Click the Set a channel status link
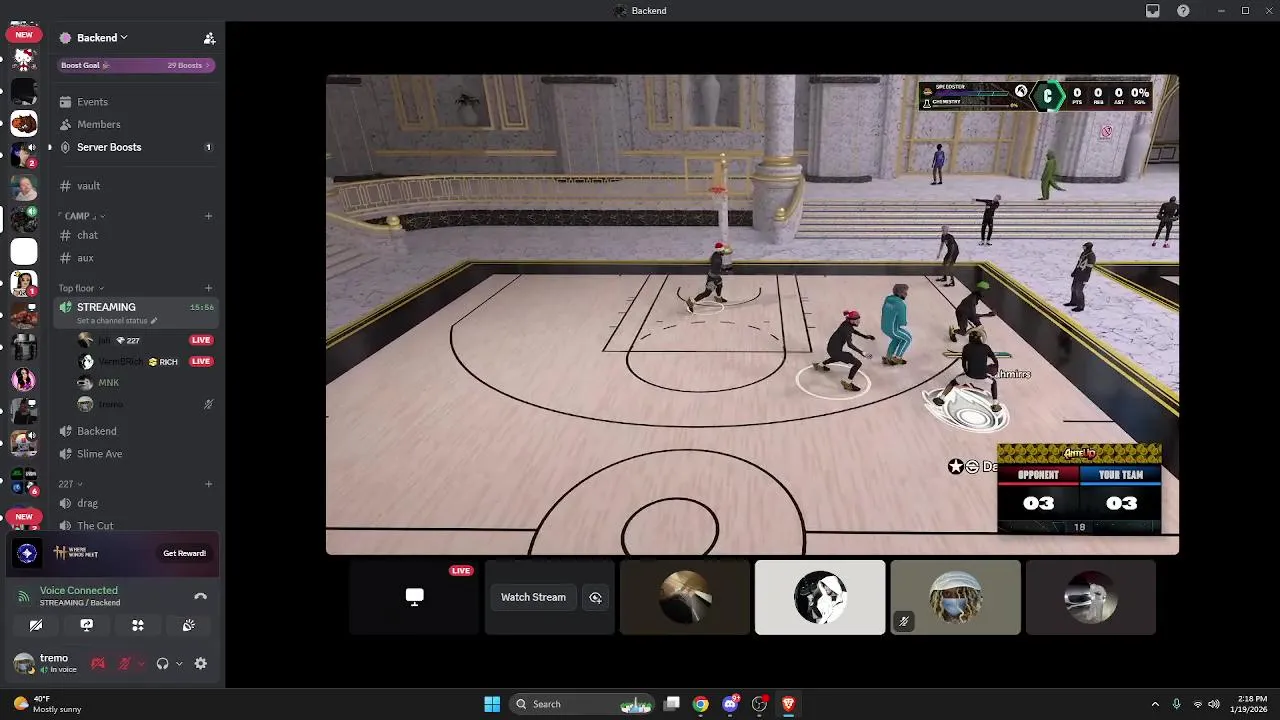1280x720 pixels. point(111,321)
